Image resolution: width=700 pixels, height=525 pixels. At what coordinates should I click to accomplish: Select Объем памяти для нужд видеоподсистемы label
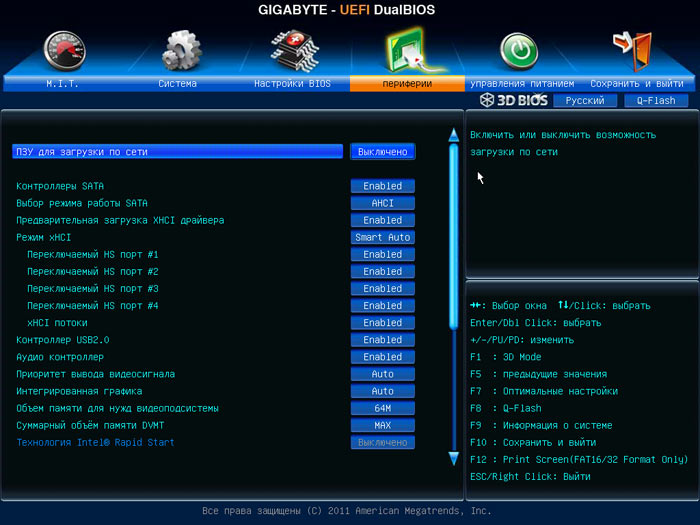pos(117,408)
